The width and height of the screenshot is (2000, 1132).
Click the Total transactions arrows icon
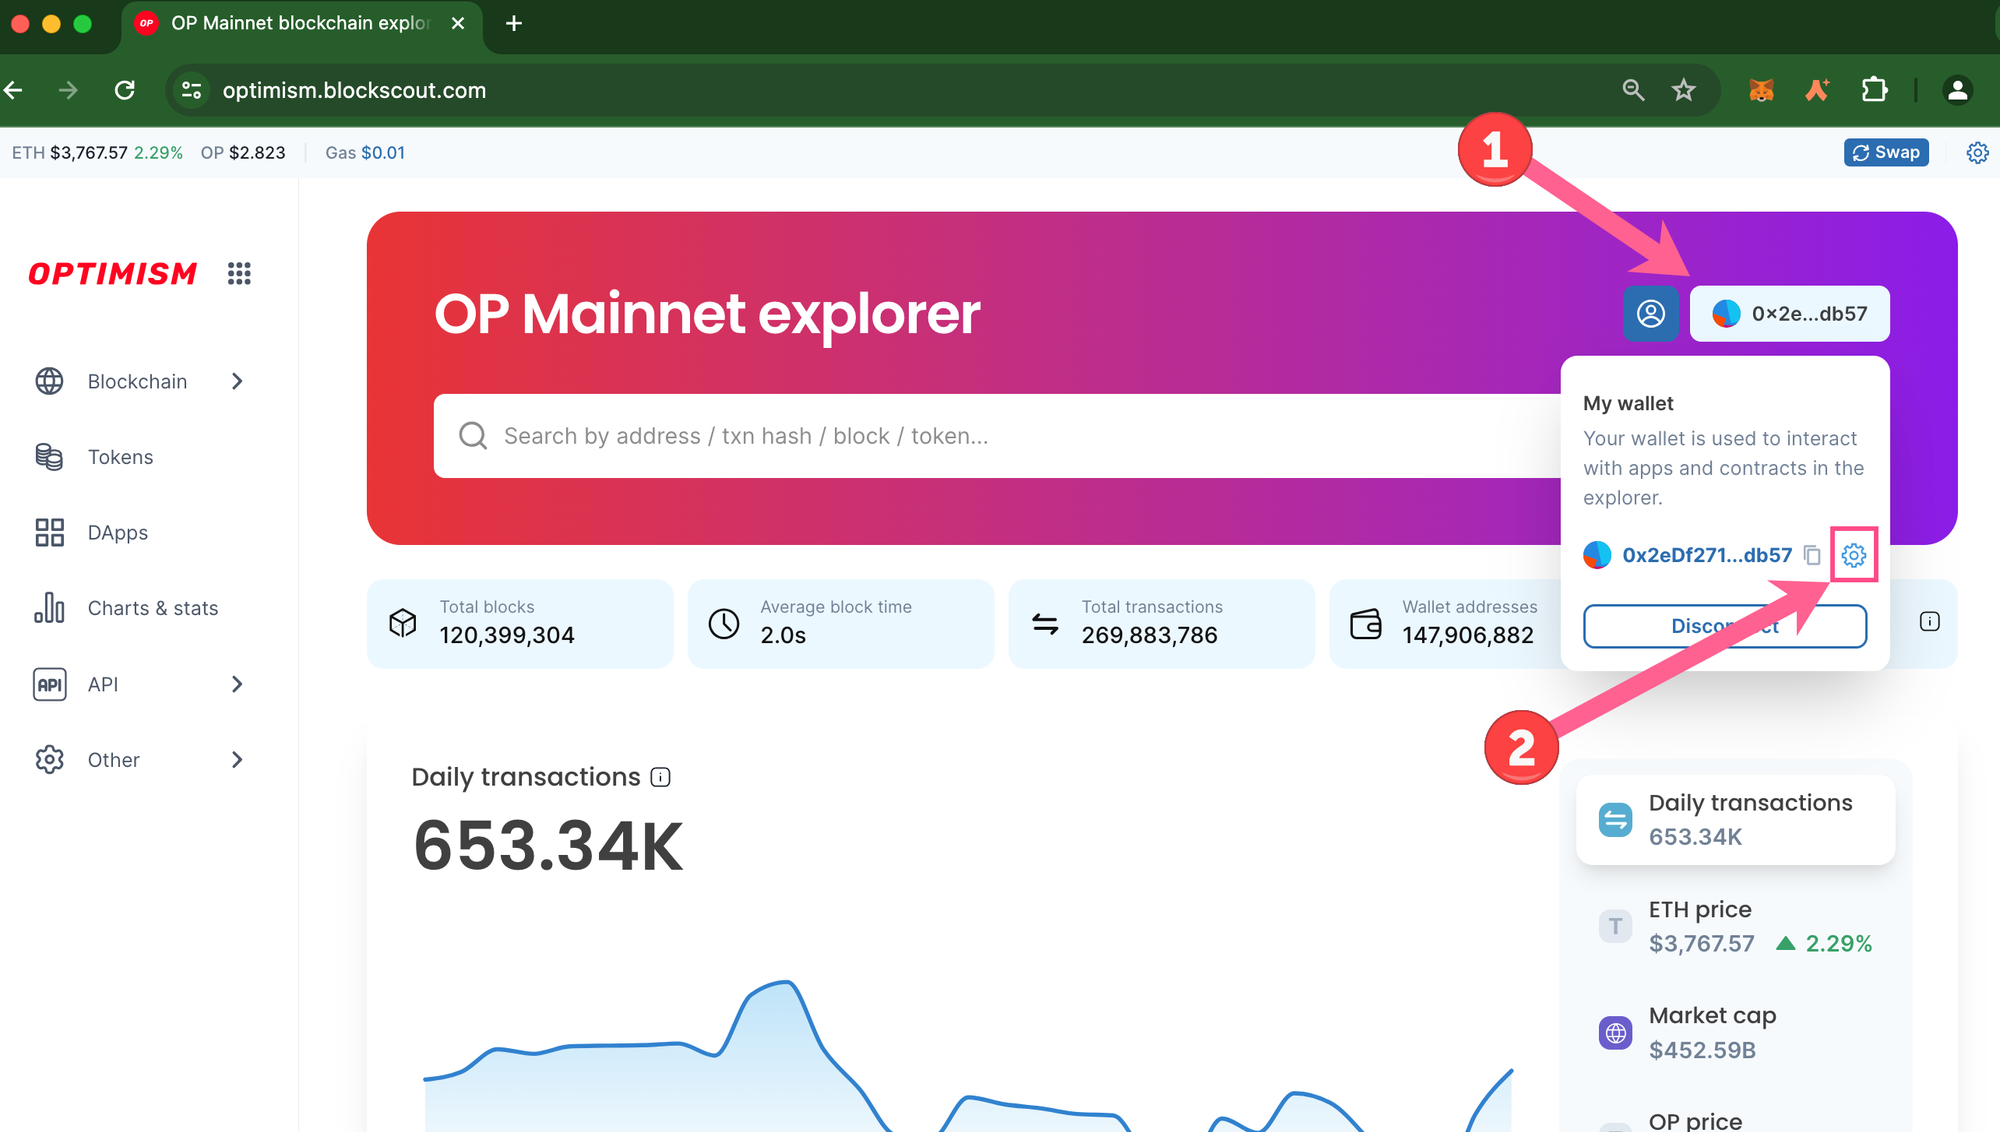tap(1045, 623)
